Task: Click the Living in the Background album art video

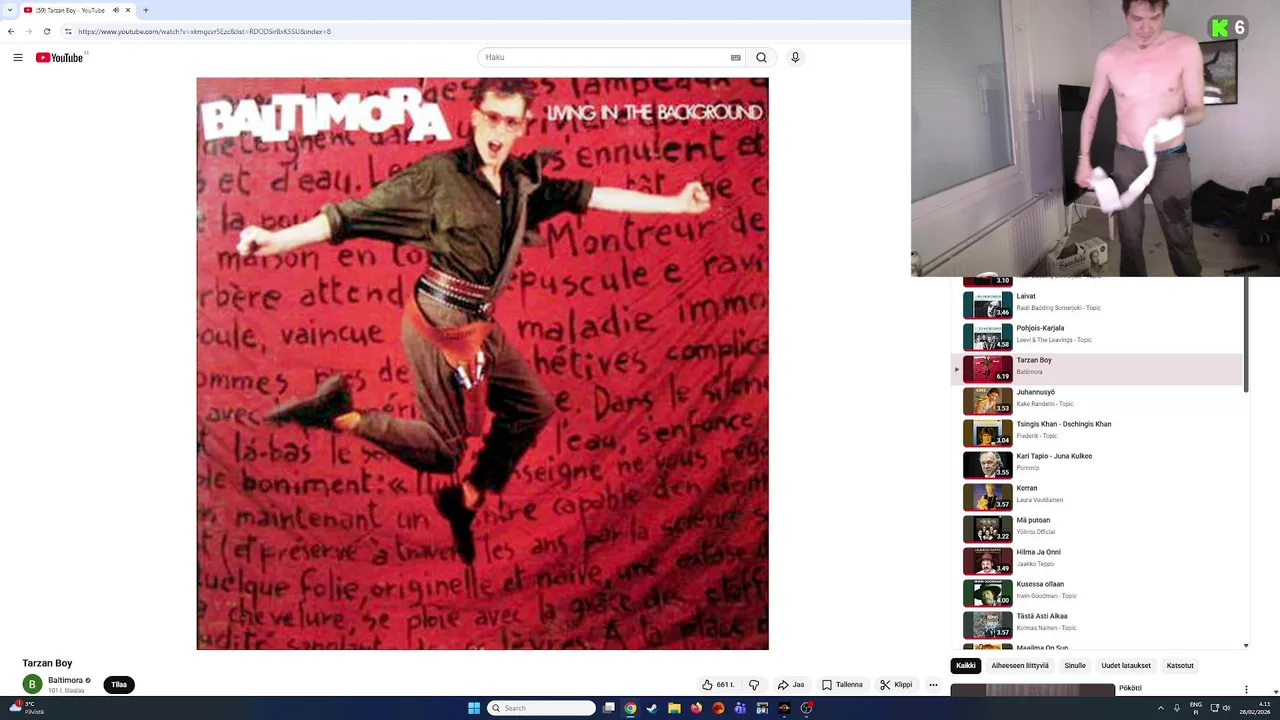Action: 482,364
